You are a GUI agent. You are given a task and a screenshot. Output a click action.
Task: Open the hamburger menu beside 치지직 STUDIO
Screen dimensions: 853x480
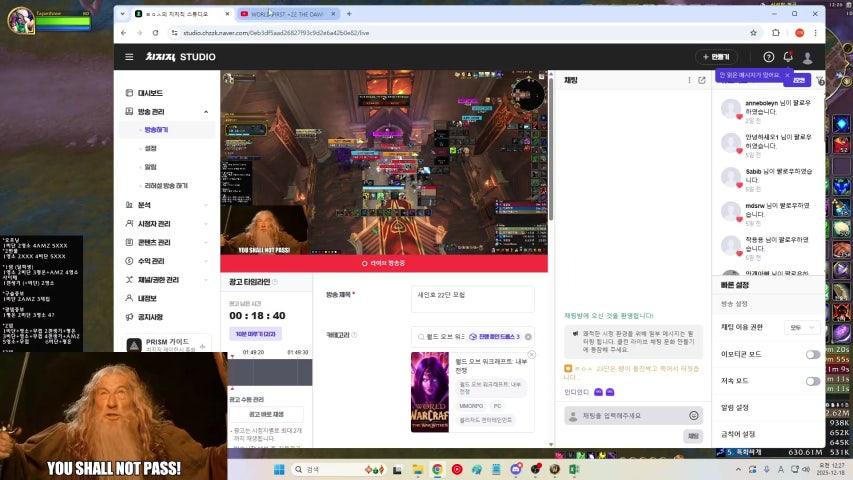click(x=129, y=57)
